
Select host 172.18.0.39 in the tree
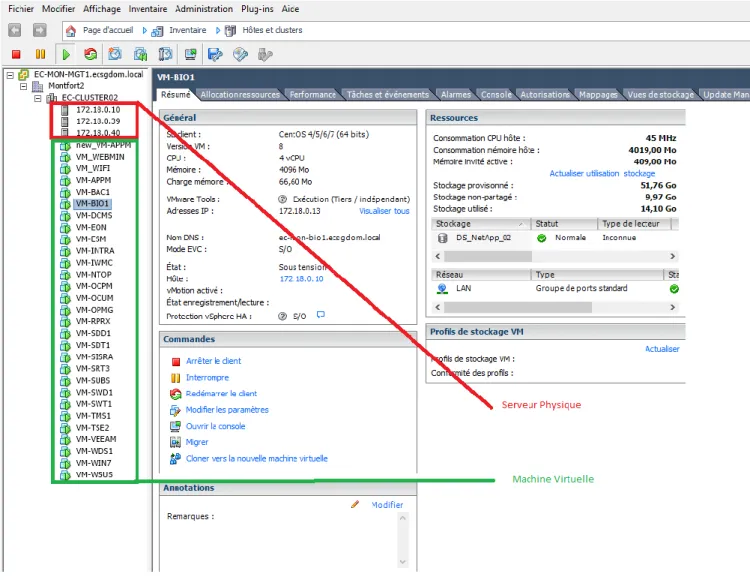click(x=98, y=121)
